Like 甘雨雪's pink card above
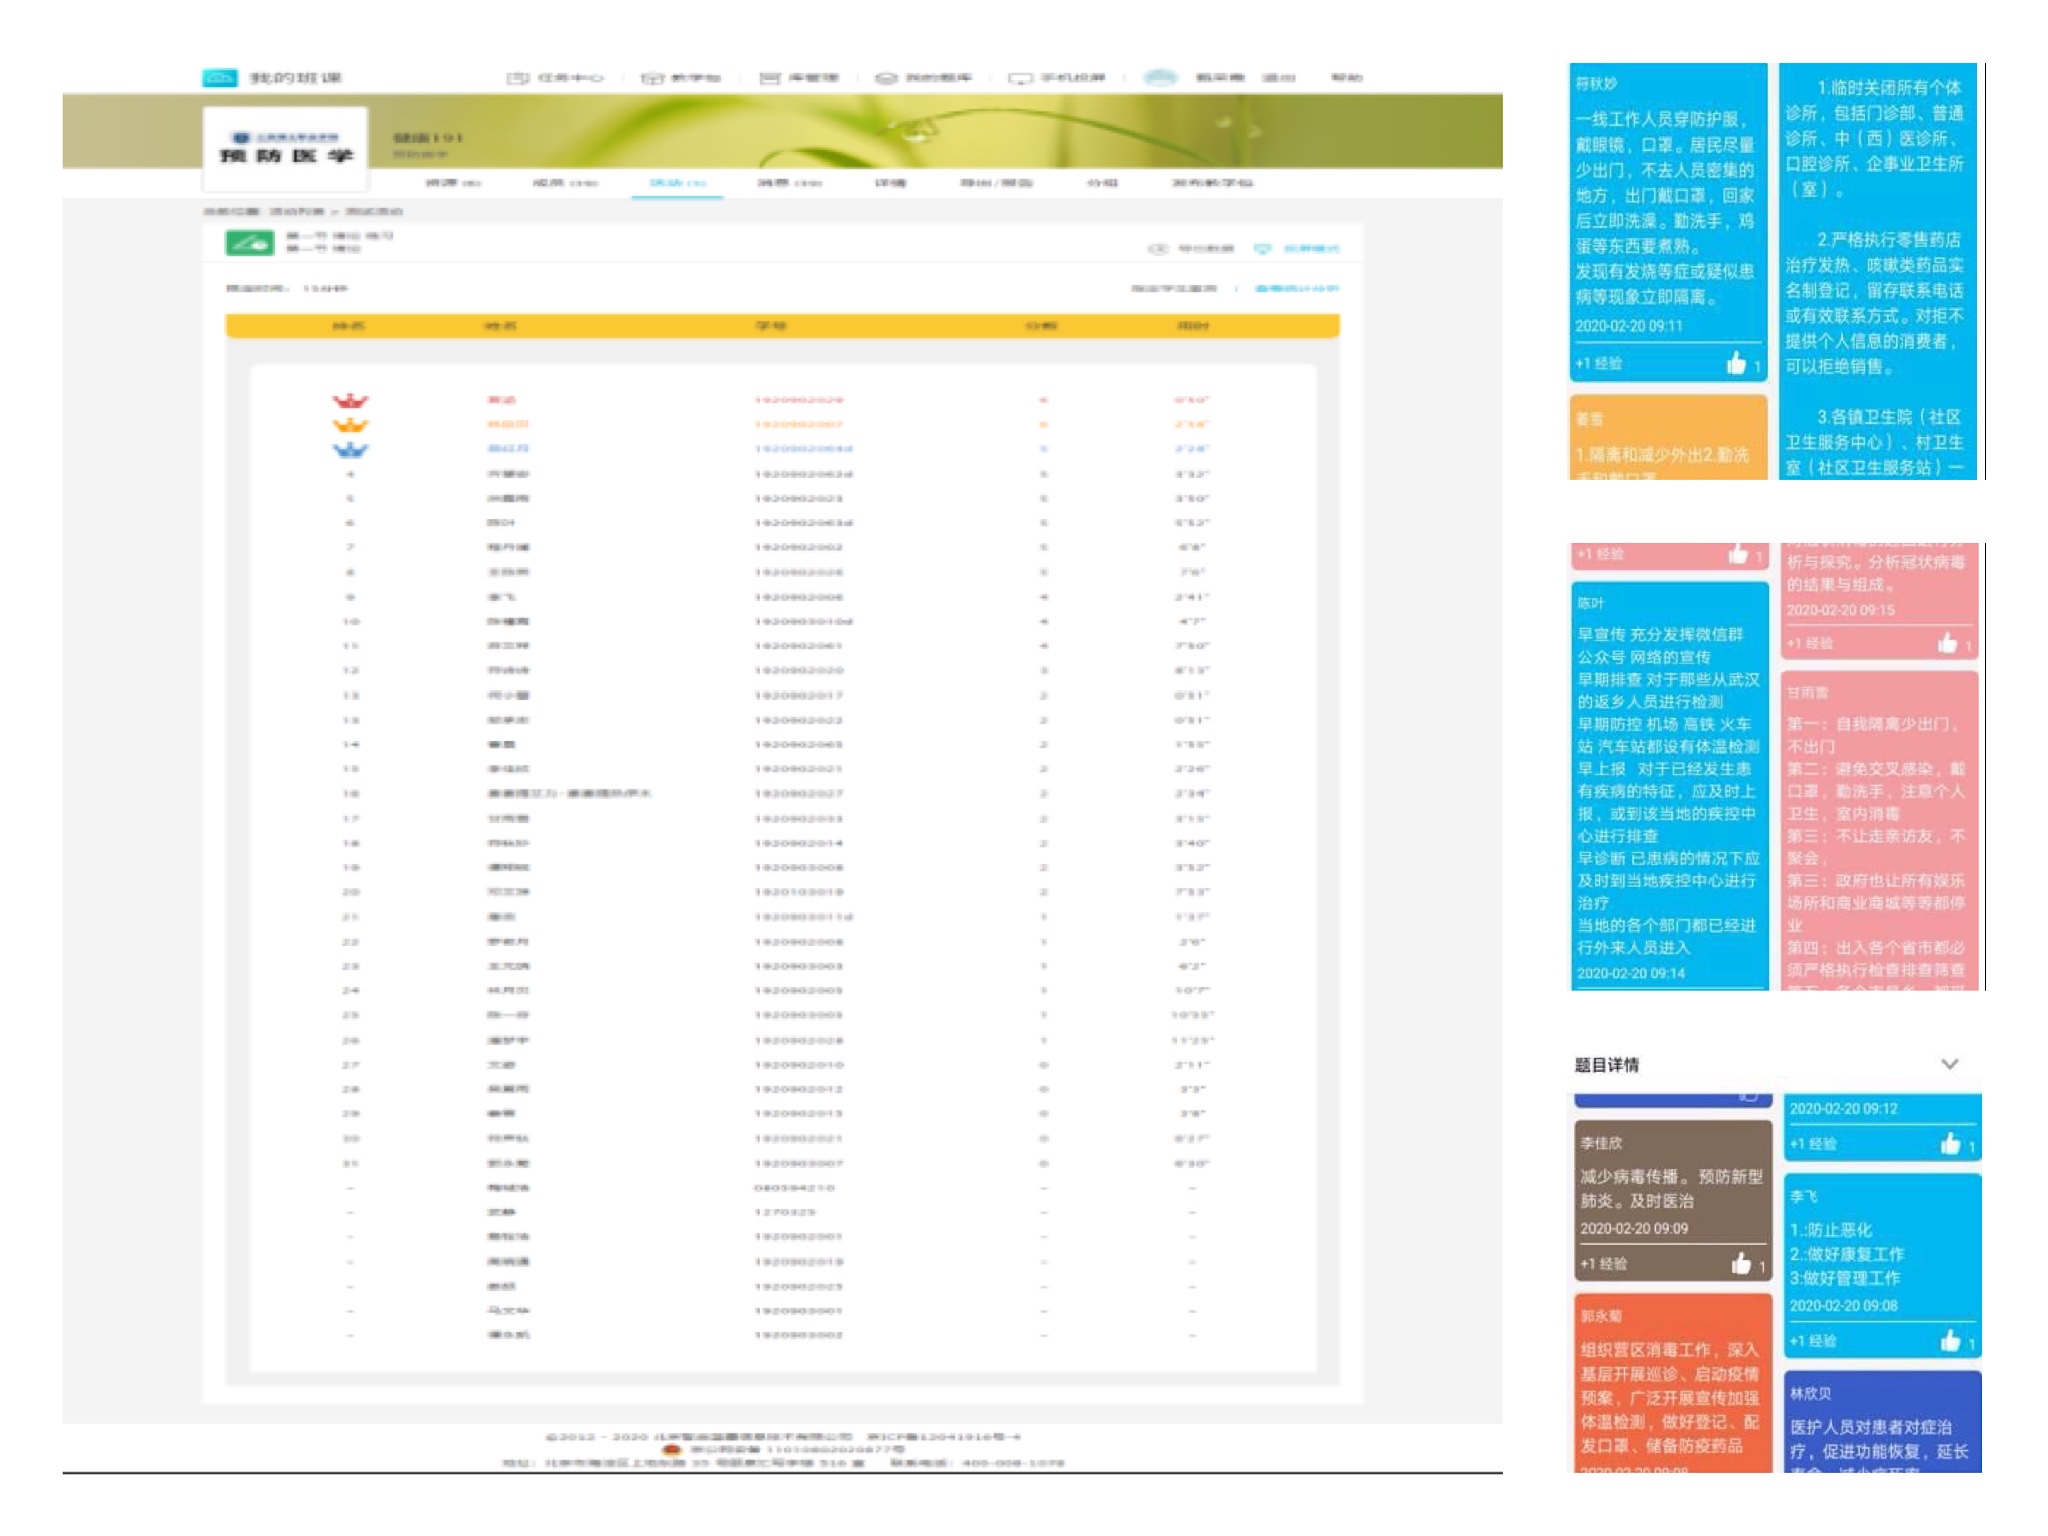The image size is (2048, 1536). [1947, 643]
